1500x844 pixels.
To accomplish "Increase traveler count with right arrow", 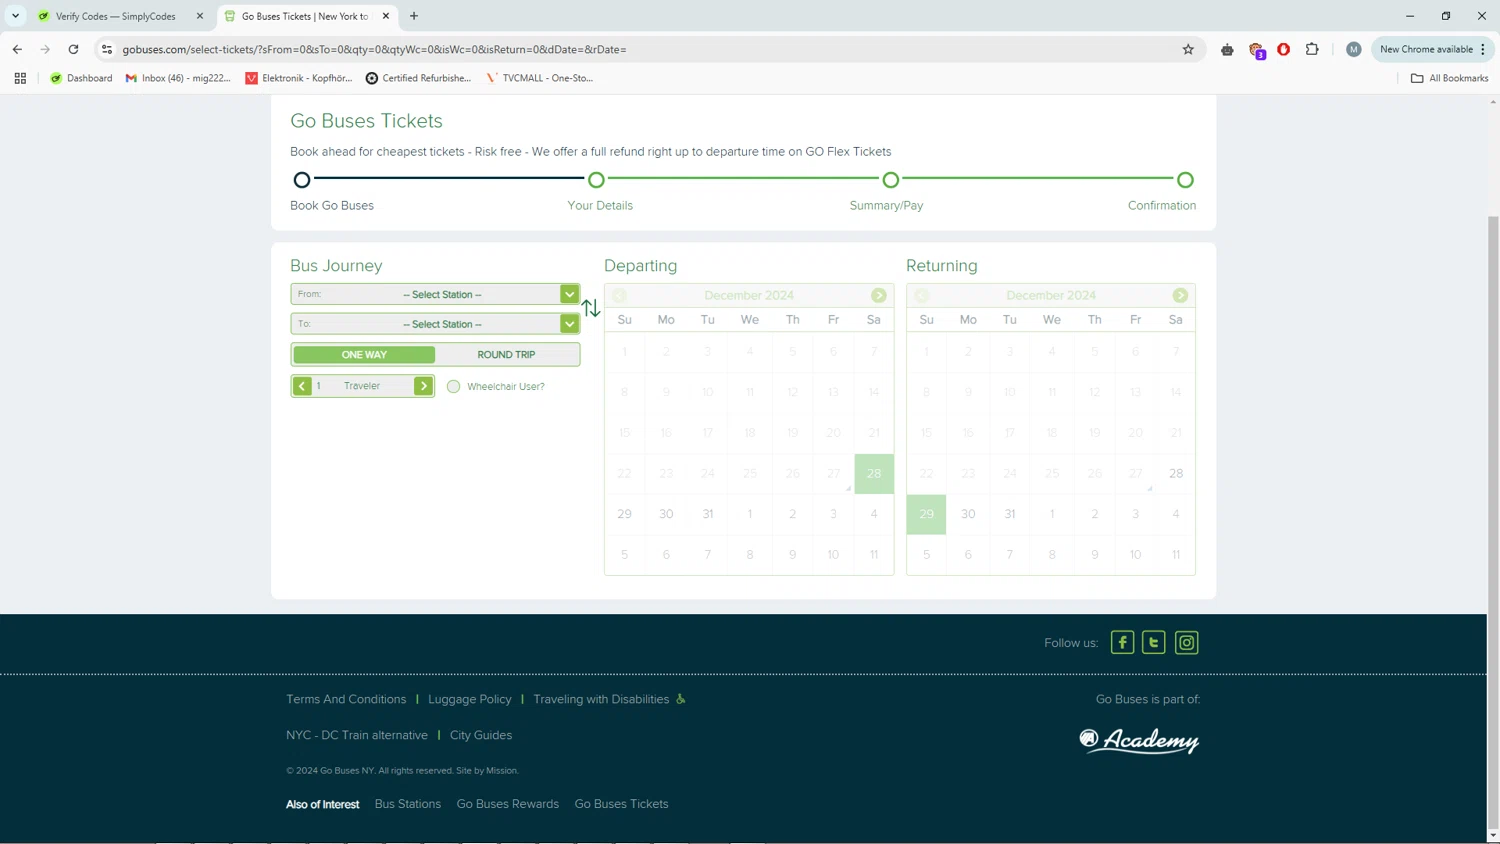I will tap(423, 386).
